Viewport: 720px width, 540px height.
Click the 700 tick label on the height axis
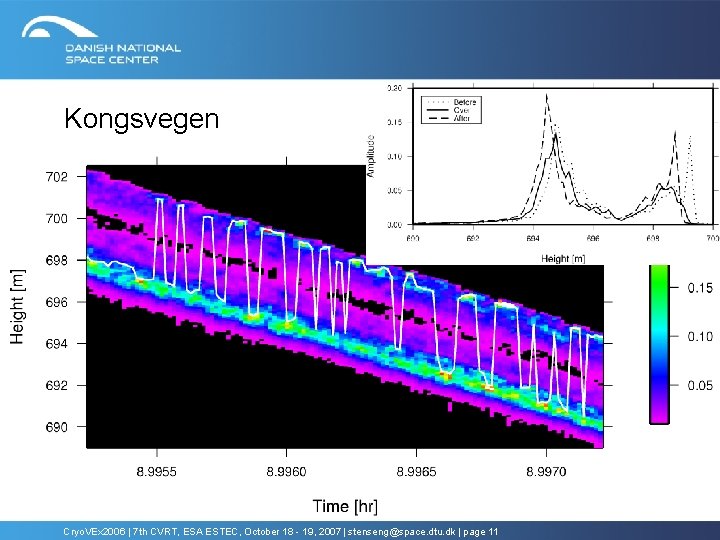56,219
